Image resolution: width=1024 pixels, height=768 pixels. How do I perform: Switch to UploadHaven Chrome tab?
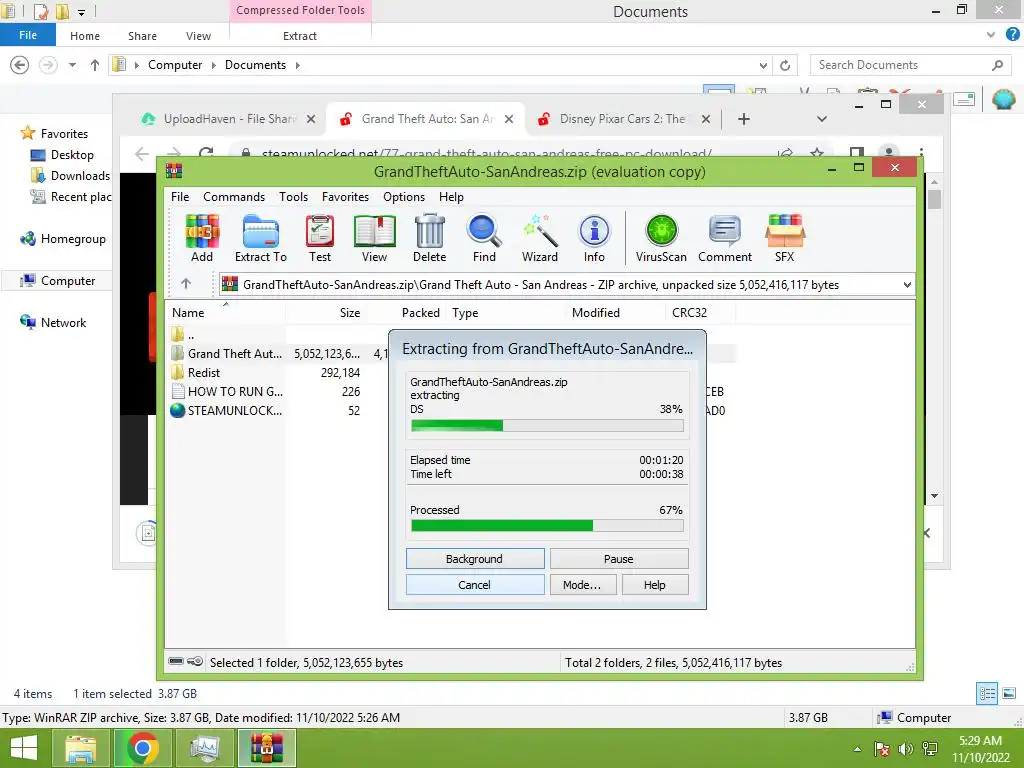click(x=229, y=119)
